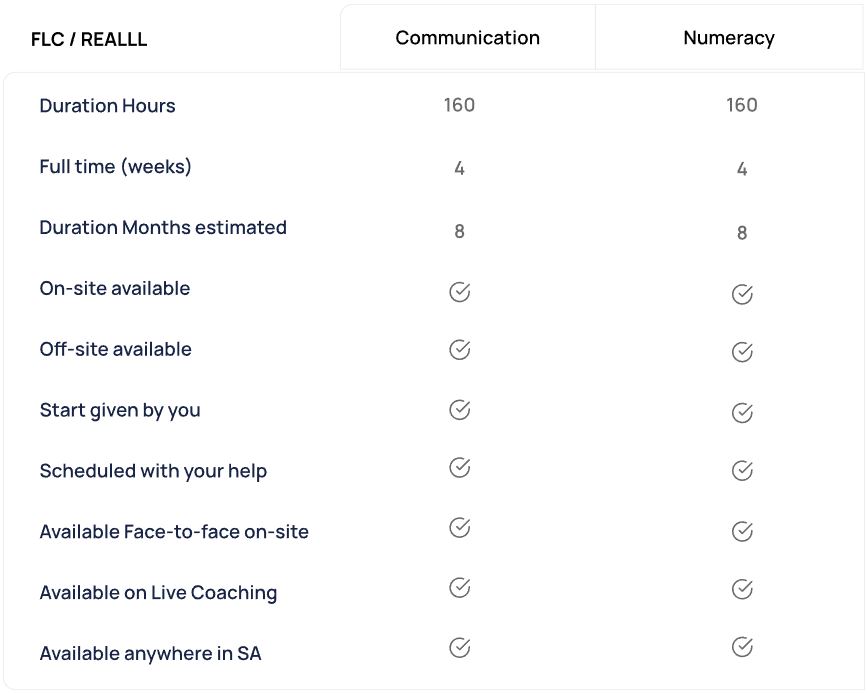Click the Communication column tab

pyautogui.click(x=467, y=39)
